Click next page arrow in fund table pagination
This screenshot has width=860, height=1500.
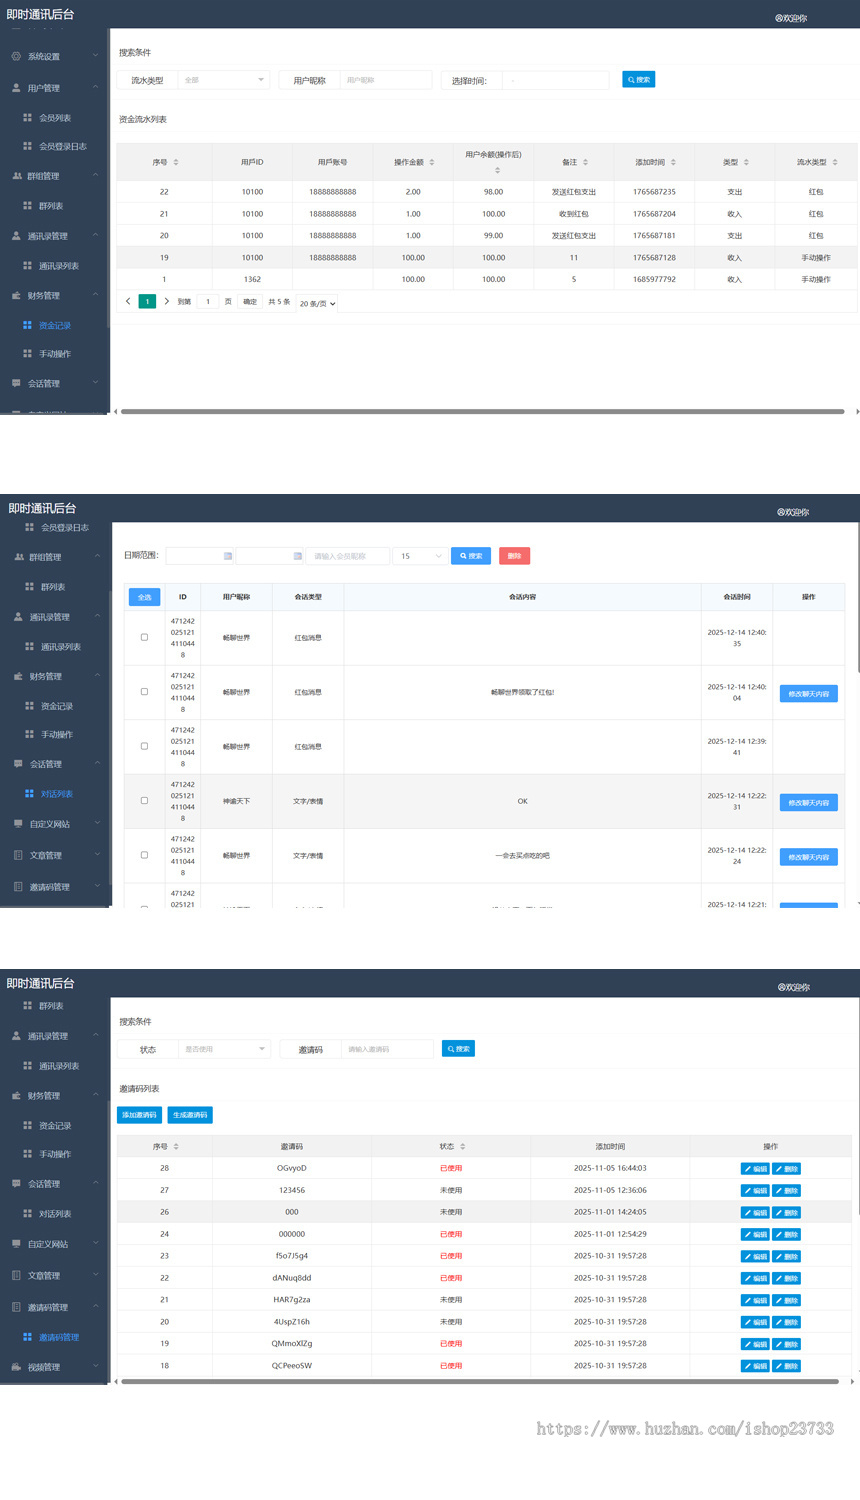click(x=166, y=301)
